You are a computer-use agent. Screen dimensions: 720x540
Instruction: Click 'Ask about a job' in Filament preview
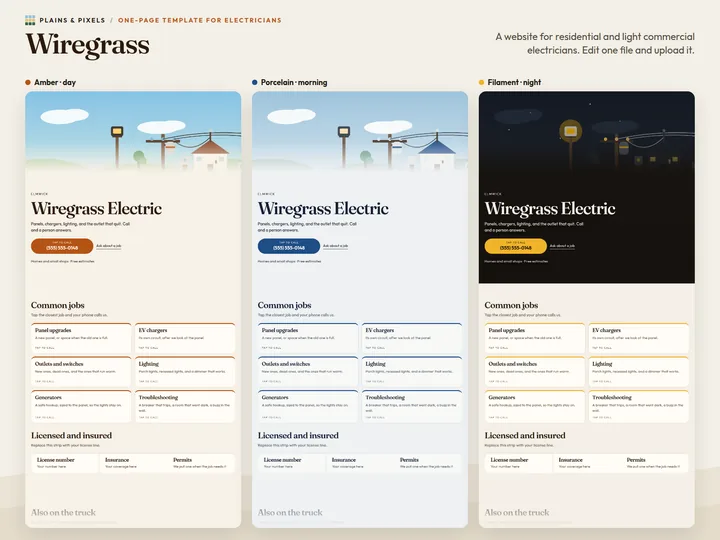[562, 246]
